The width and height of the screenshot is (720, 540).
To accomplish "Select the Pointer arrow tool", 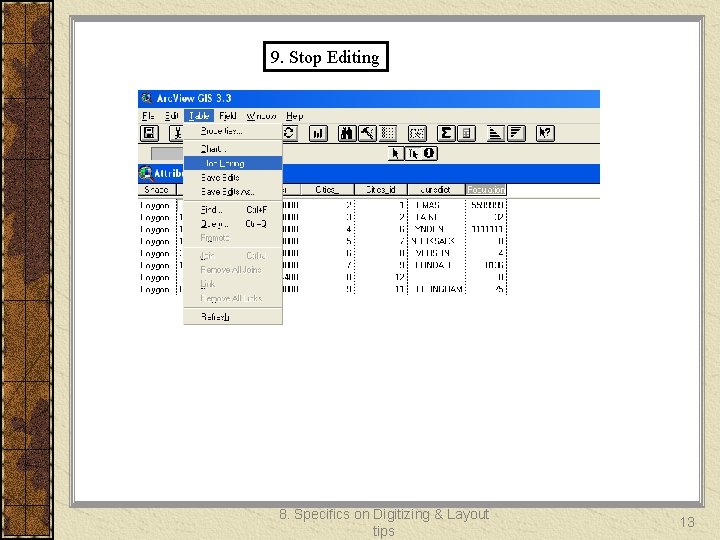I will (x=395, y=153).
